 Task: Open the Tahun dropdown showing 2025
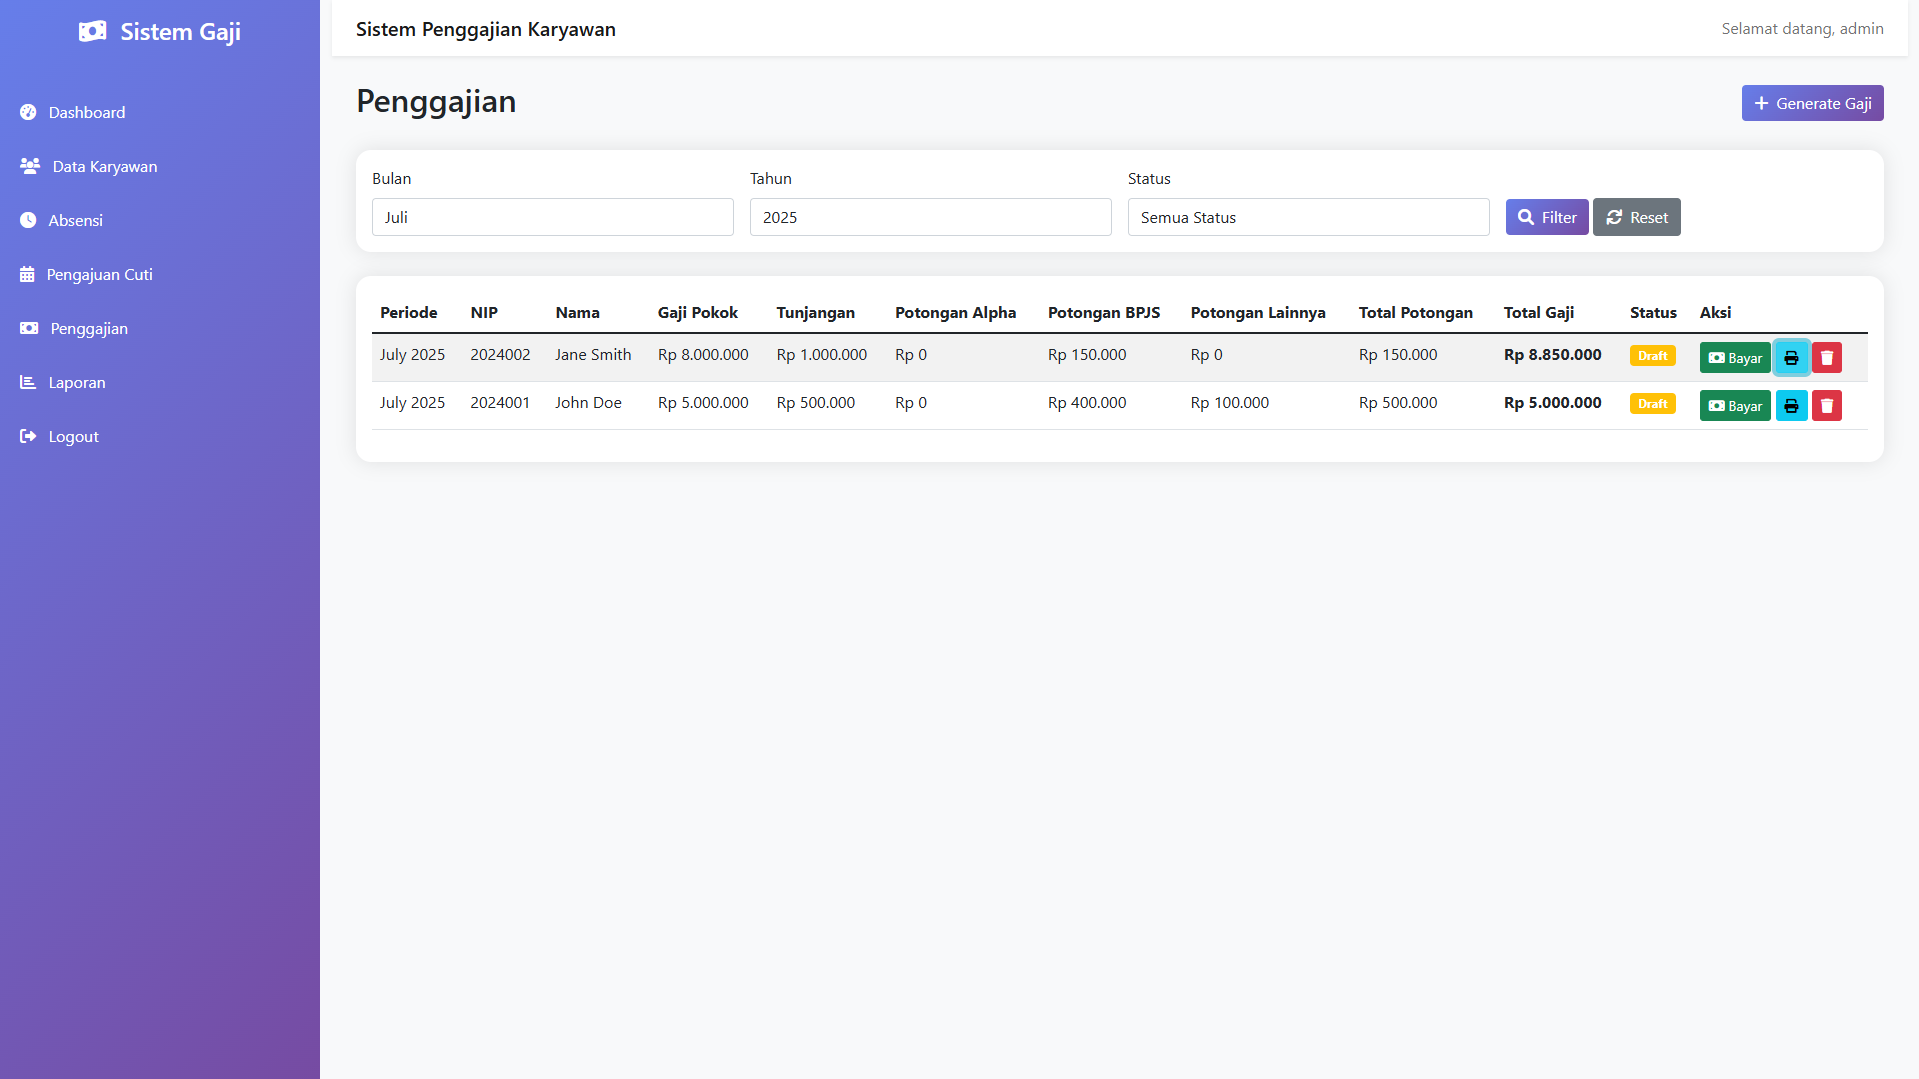pyautogui.click(x=930, y=218)
